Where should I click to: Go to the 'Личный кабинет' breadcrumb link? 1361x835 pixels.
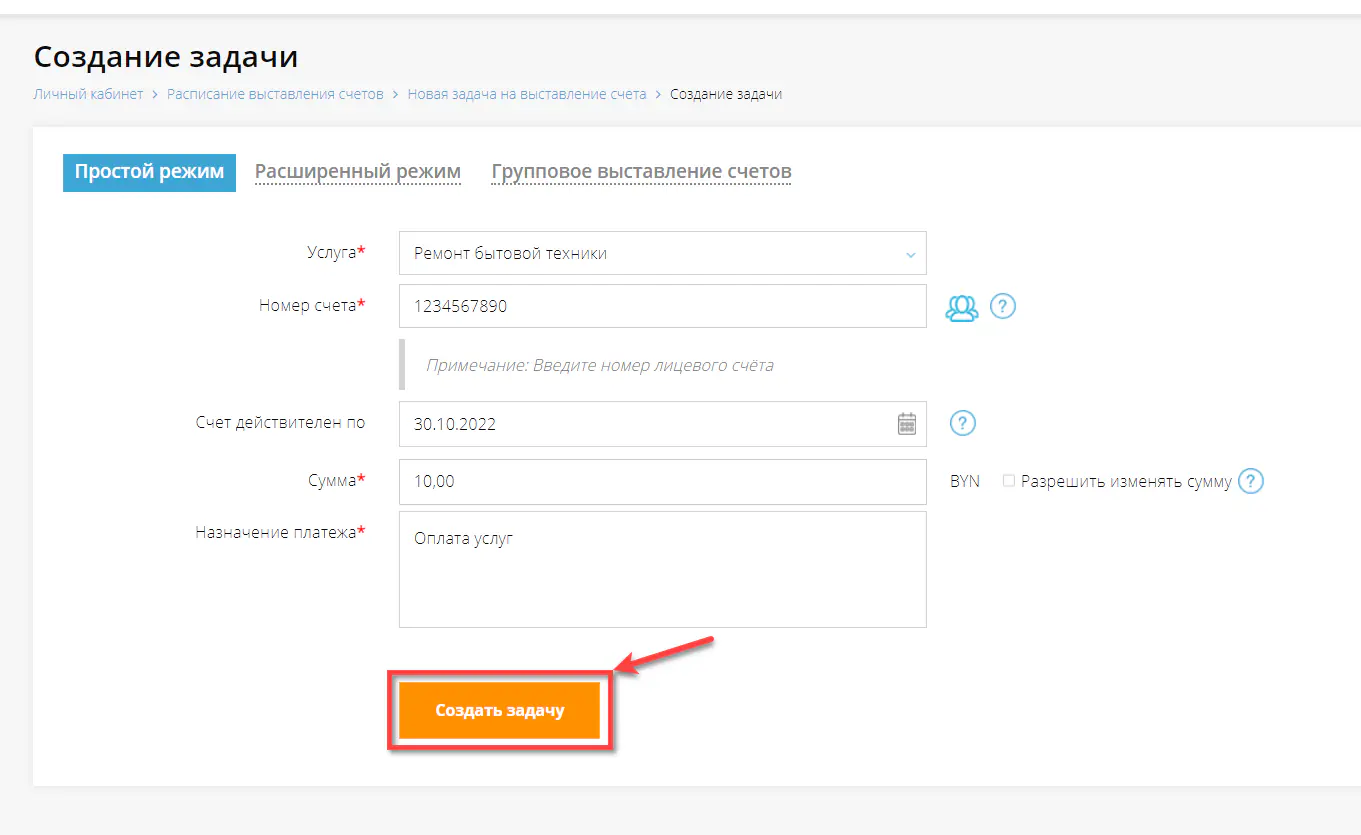89,94
